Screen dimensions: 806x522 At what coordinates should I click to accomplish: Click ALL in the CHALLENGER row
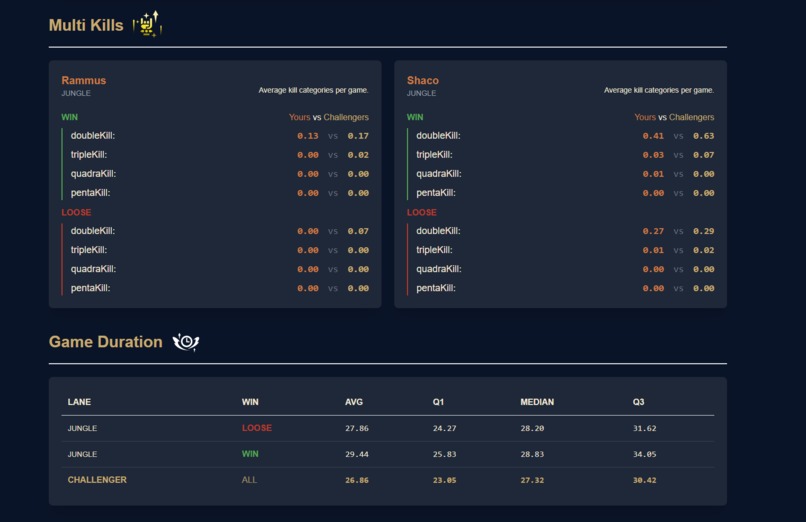(249, 480)
